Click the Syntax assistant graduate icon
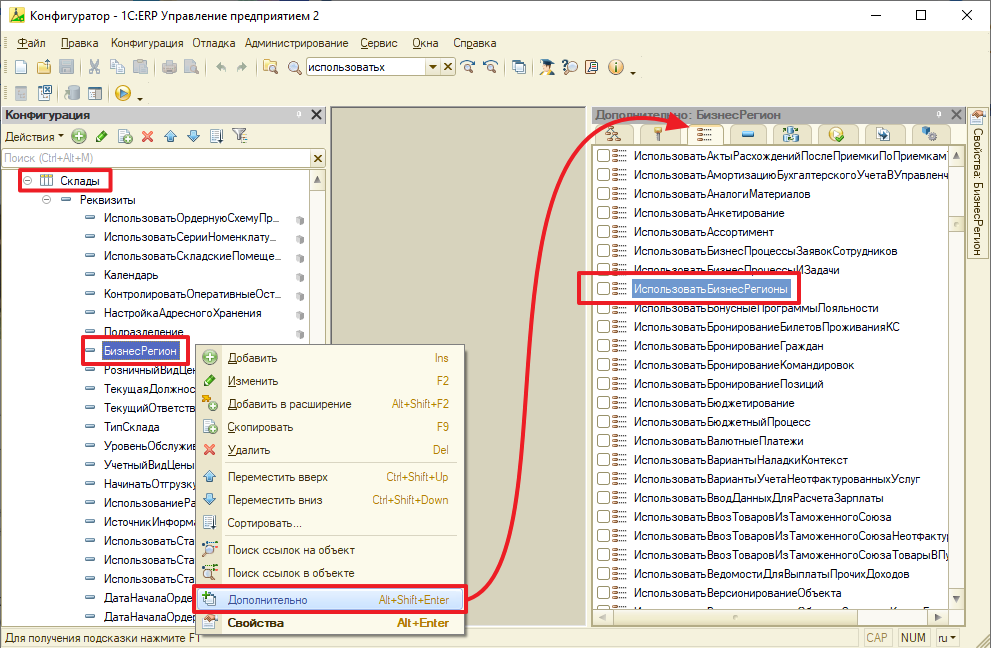 (547, 67)
